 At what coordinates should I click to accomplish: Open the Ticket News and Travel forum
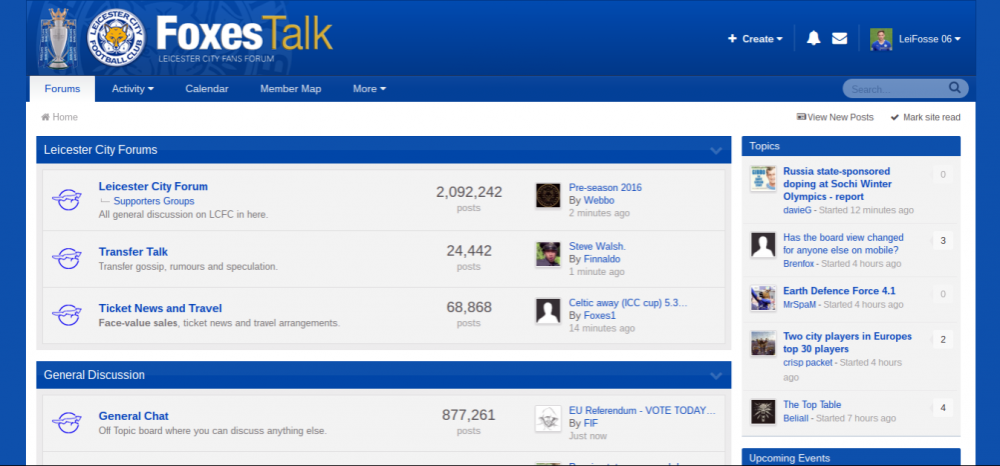pos(160,309)
